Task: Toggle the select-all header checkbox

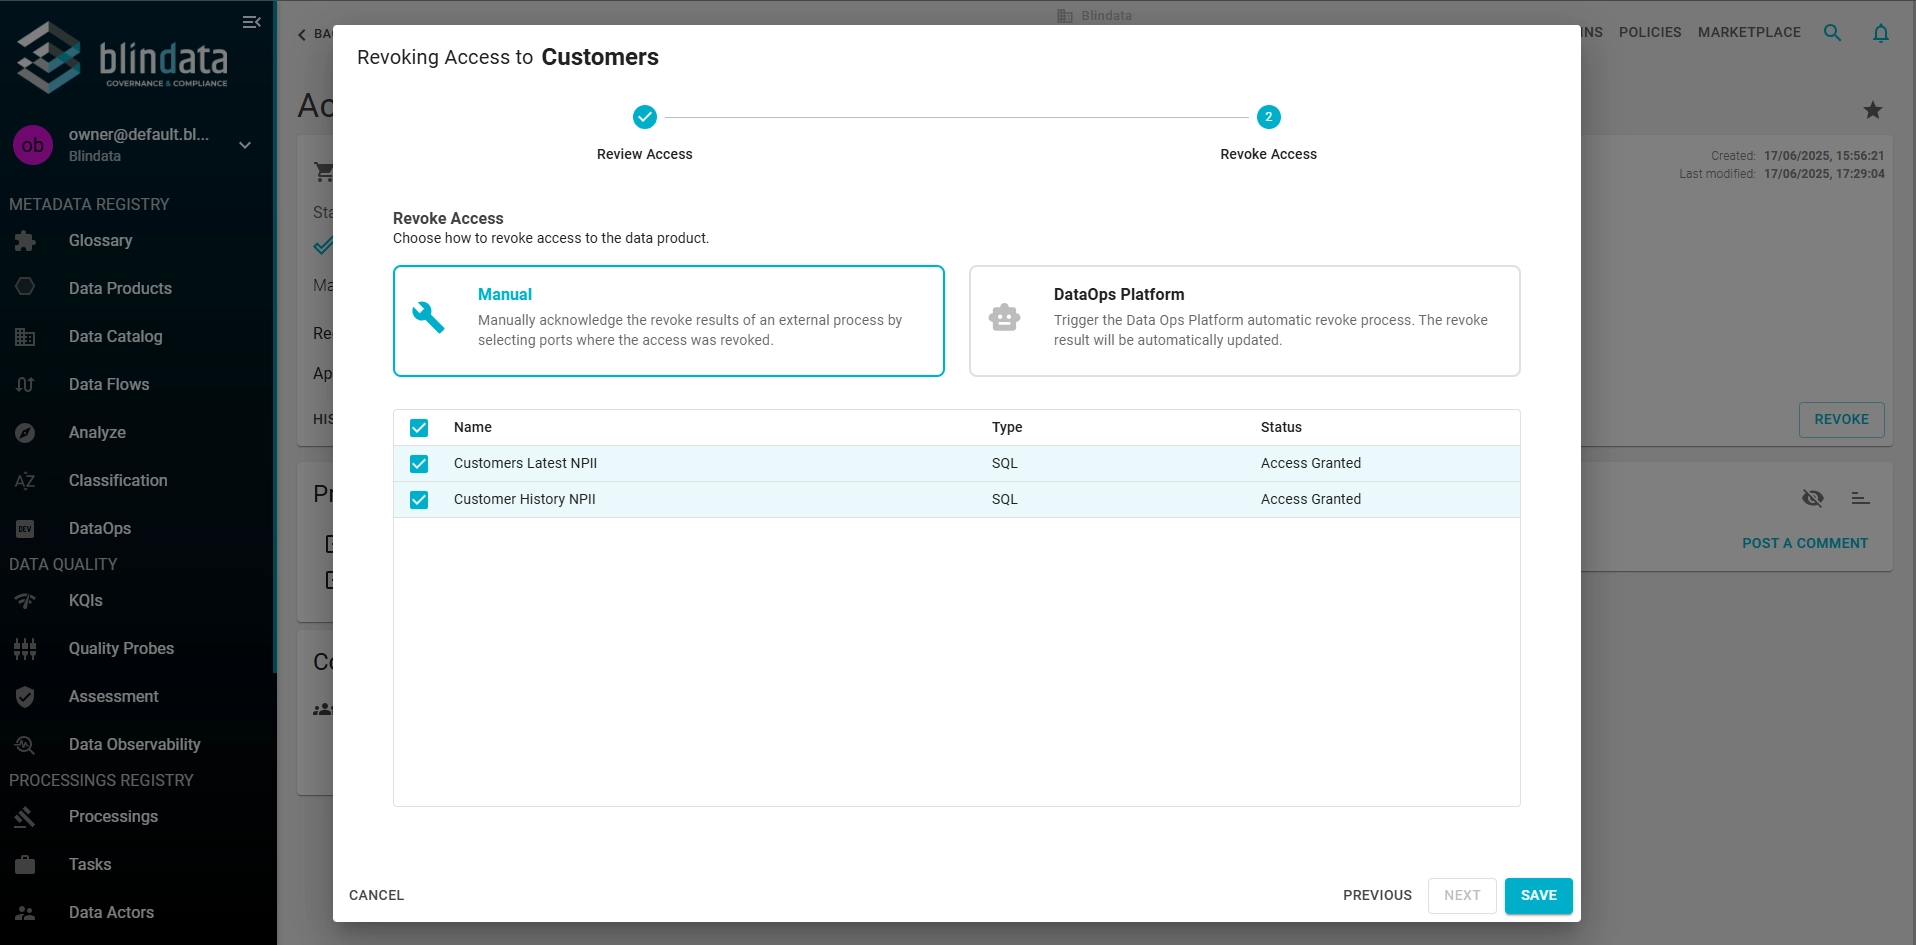Action: click(419, 428)
